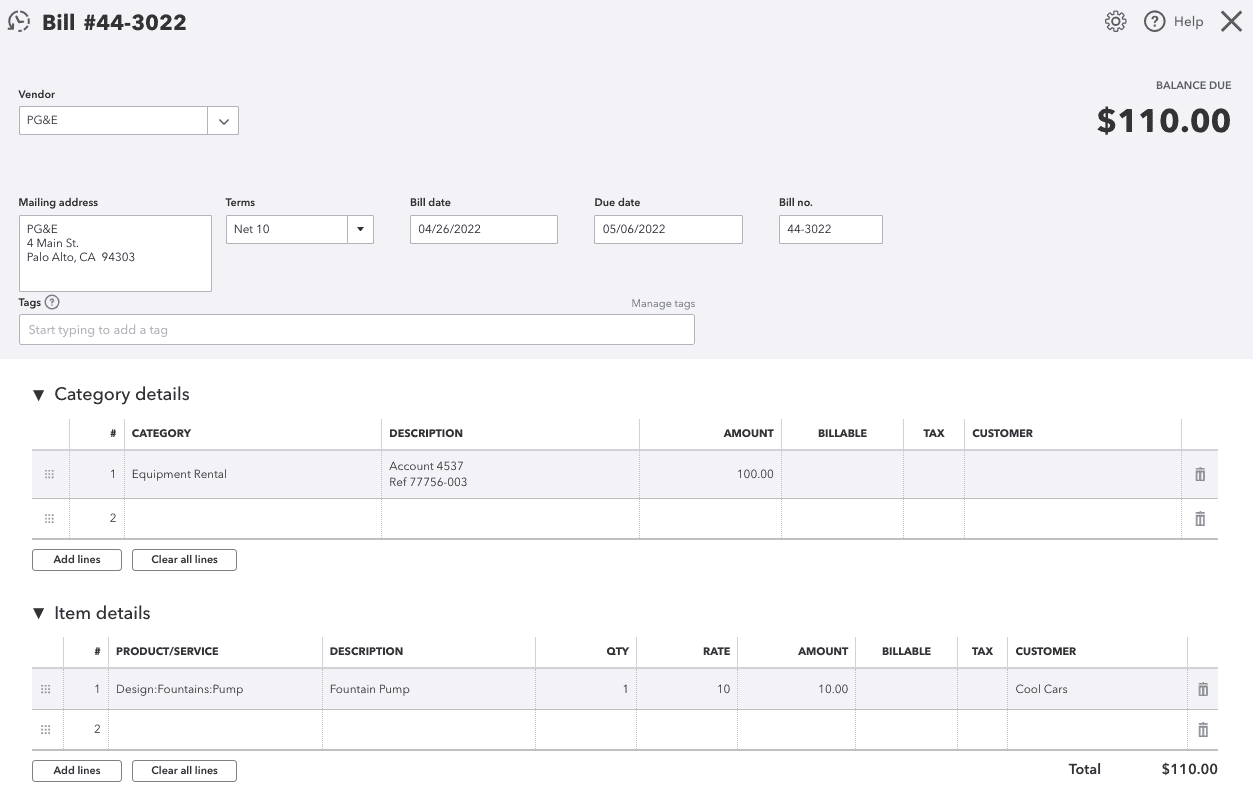Viewport: 1253px width, 788px height.
Task: Click the recurring transaction clock icon beside Bill title
Action: pyautogui.click(x=19, y=21)
